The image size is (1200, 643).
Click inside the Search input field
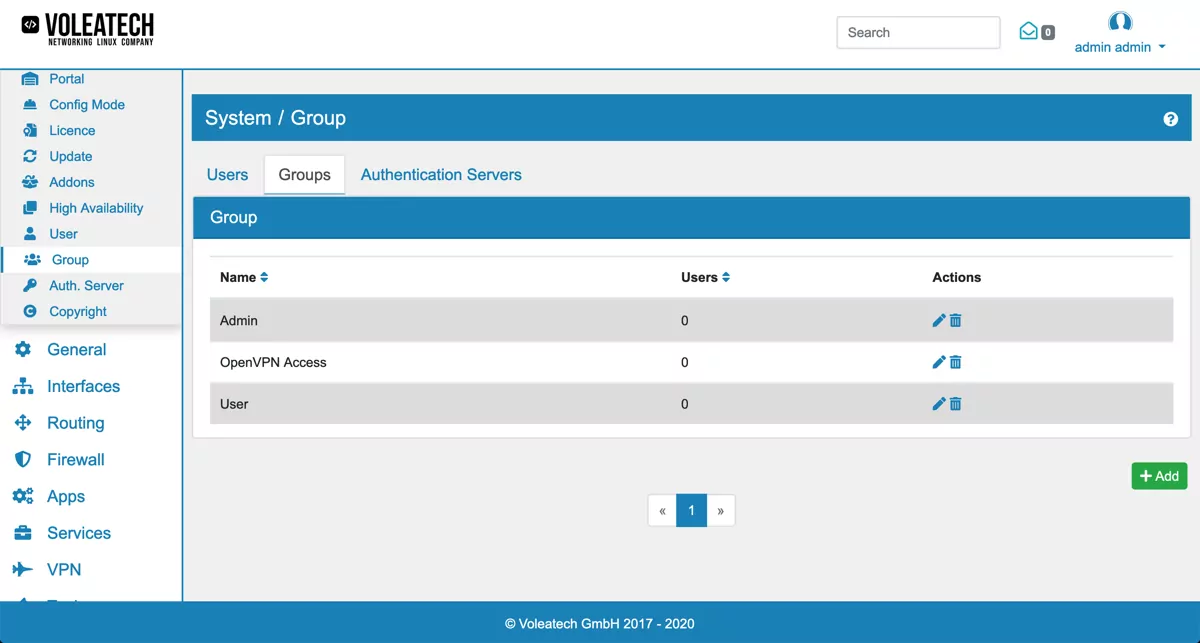pos(917,32)
